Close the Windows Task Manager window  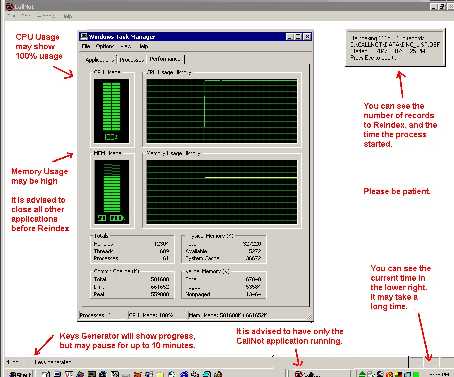[308, 37]
